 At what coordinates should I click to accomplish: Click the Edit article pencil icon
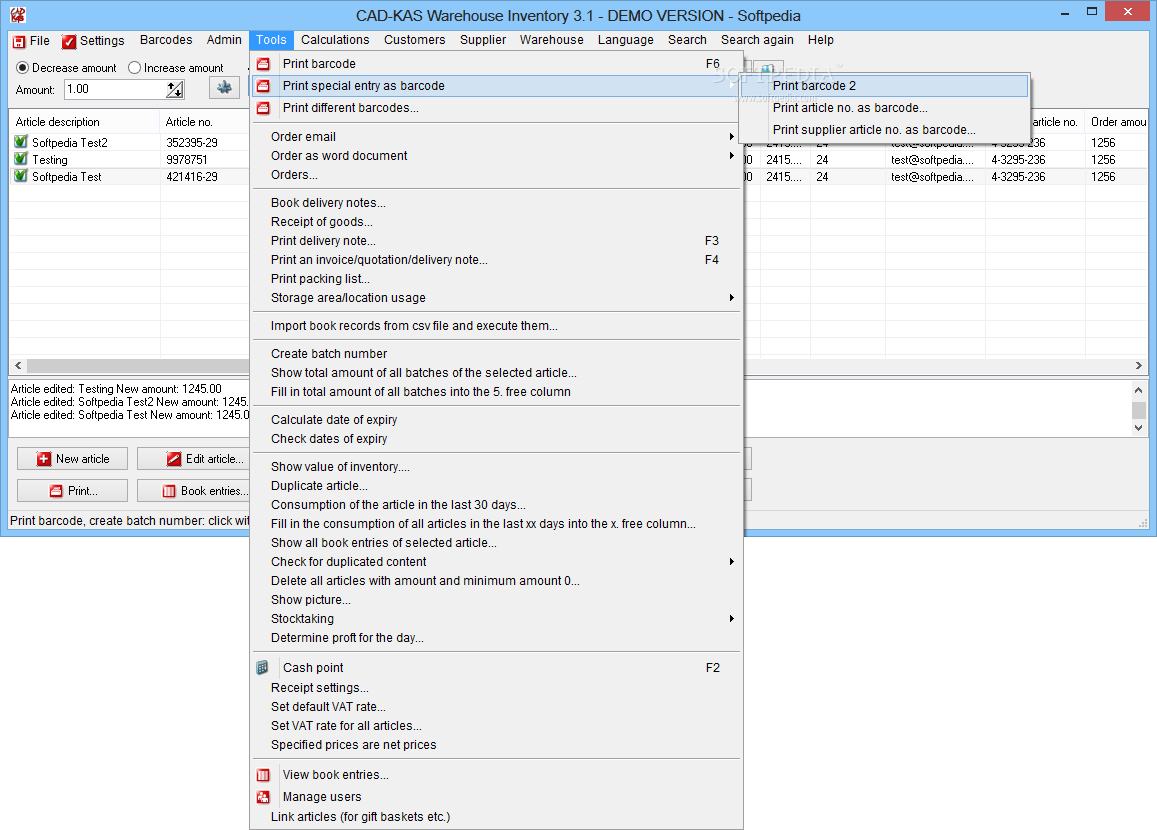[x=173, y=459]
